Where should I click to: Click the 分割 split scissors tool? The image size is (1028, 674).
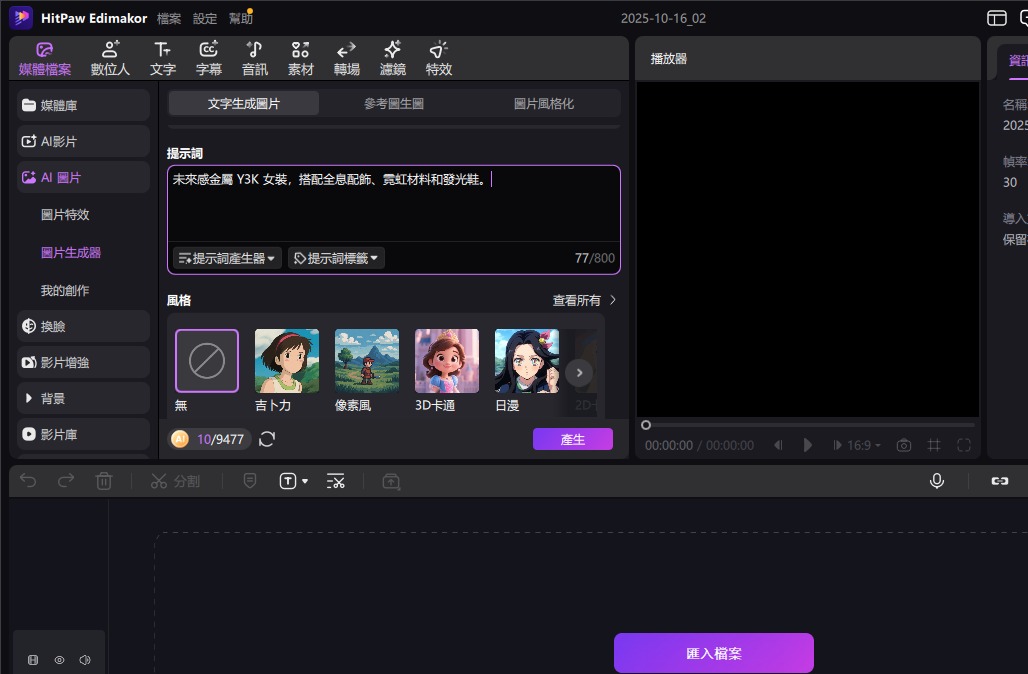pos(175,481)
